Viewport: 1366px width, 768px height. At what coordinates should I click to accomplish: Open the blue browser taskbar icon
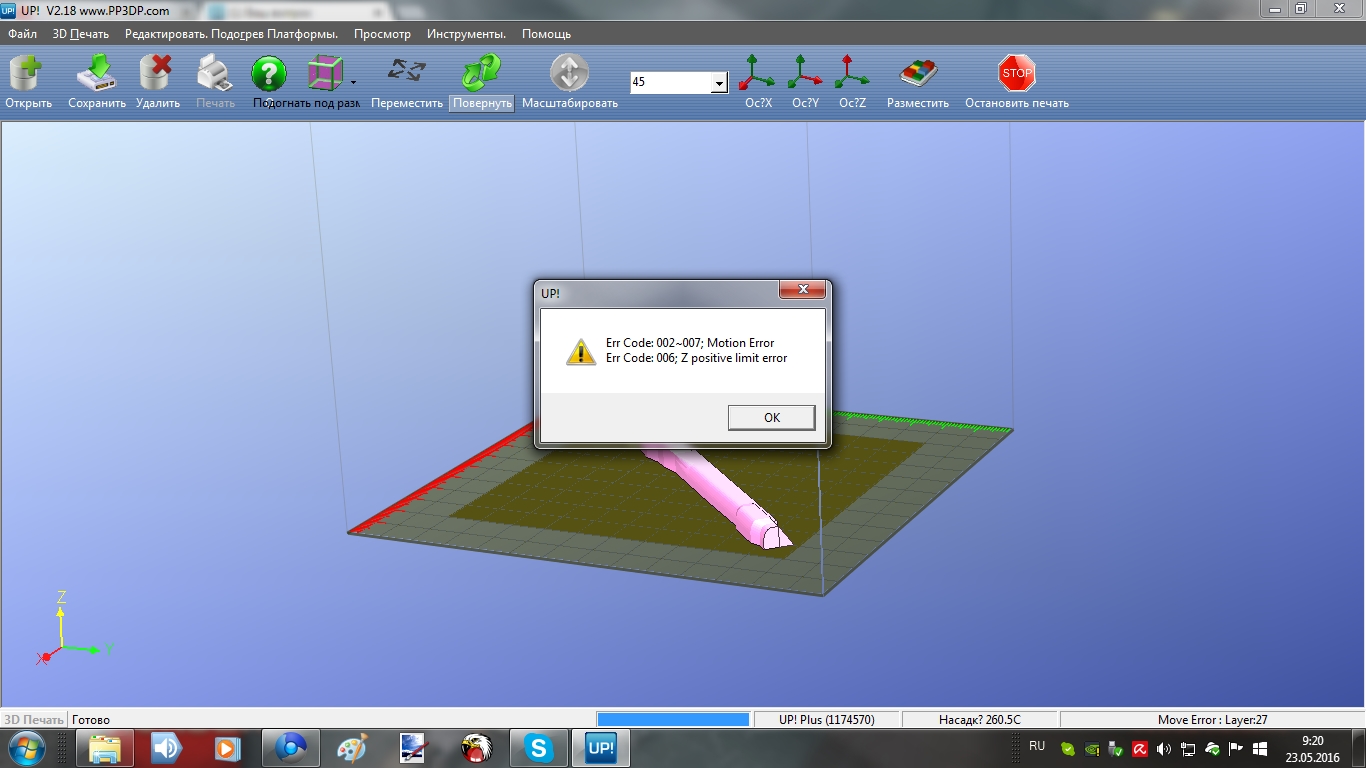[x=291, y=748]
